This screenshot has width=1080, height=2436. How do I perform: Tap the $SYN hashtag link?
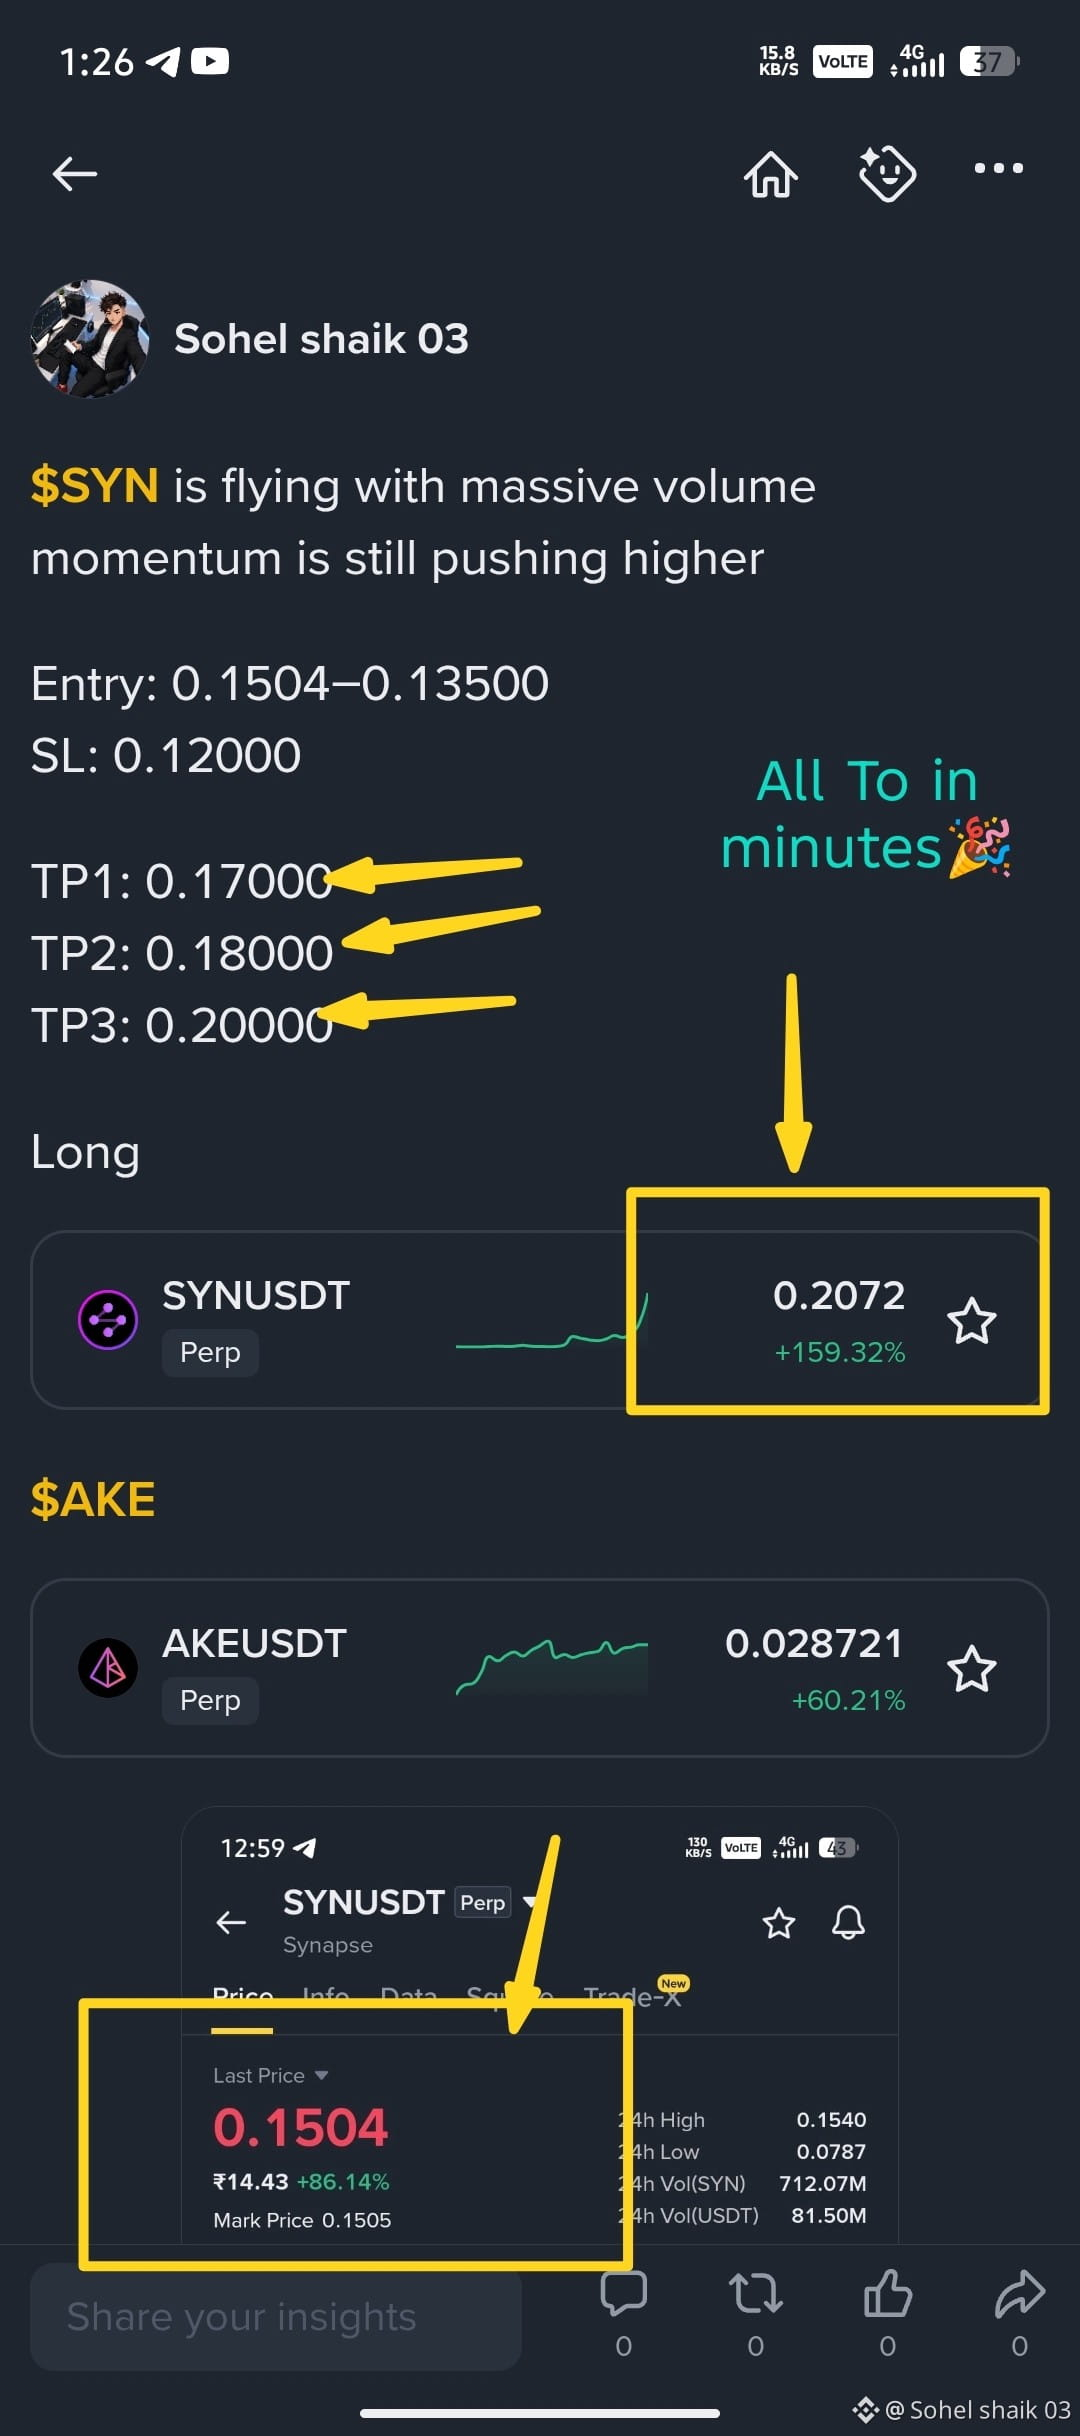coord(94,486)
